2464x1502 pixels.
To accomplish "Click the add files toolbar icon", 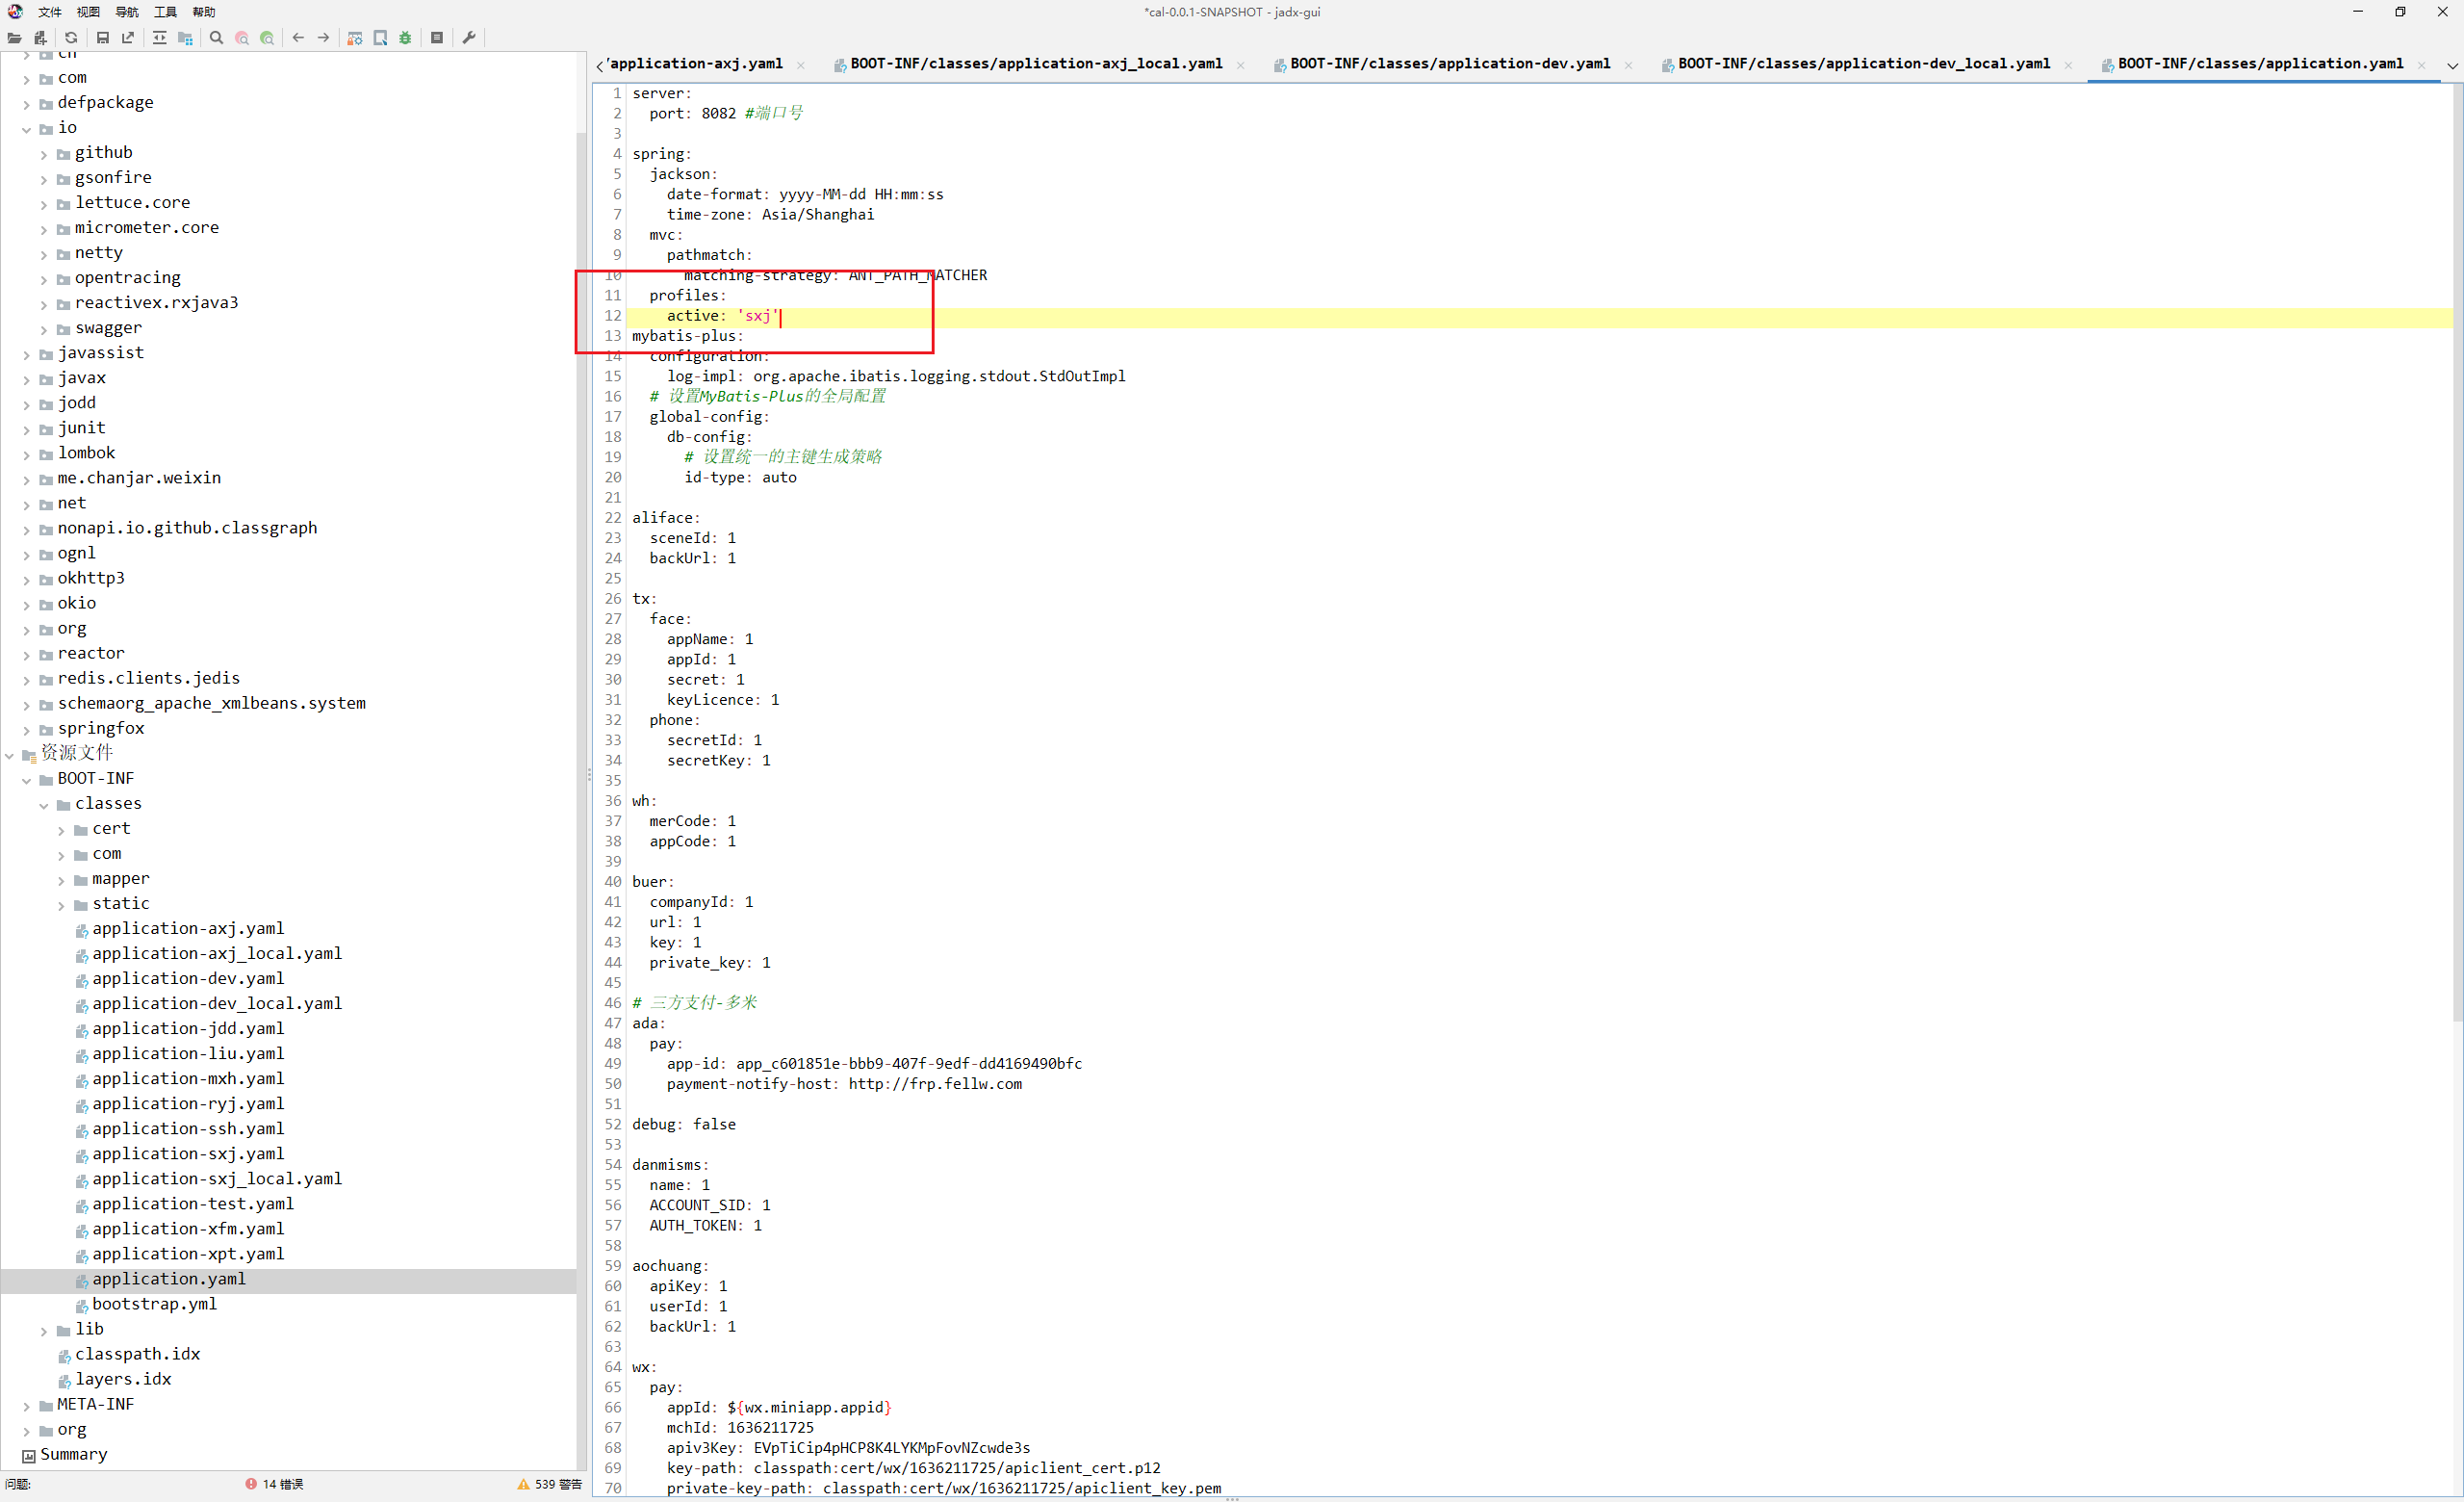I will click(x=40, y=38).
